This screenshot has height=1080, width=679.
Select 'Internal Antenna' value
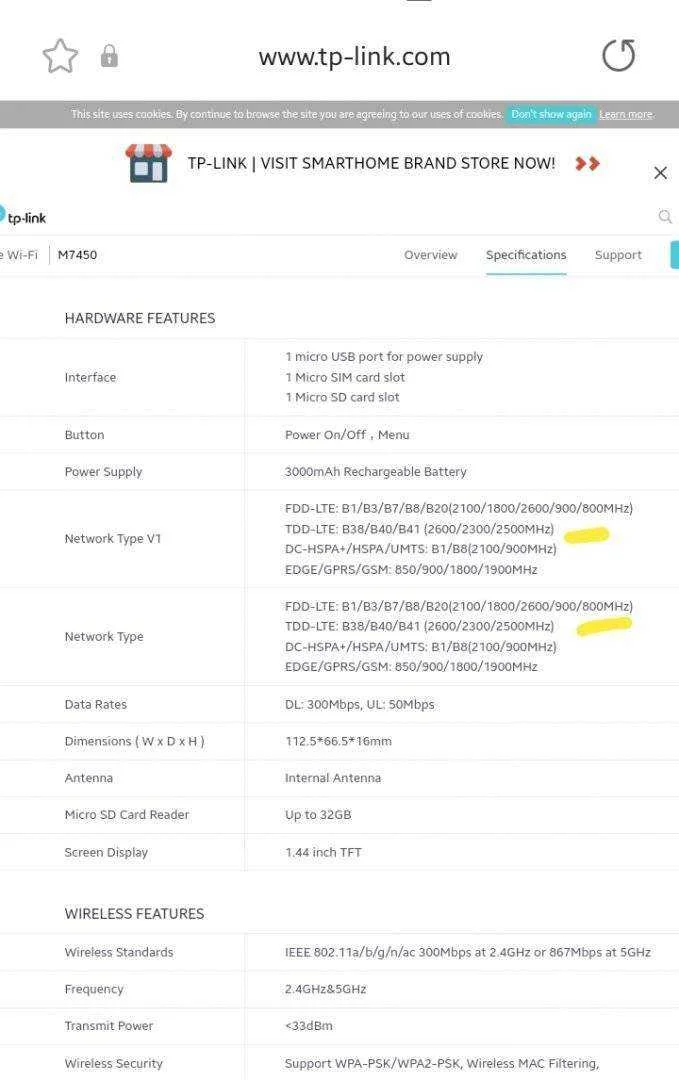coord(333,778)
